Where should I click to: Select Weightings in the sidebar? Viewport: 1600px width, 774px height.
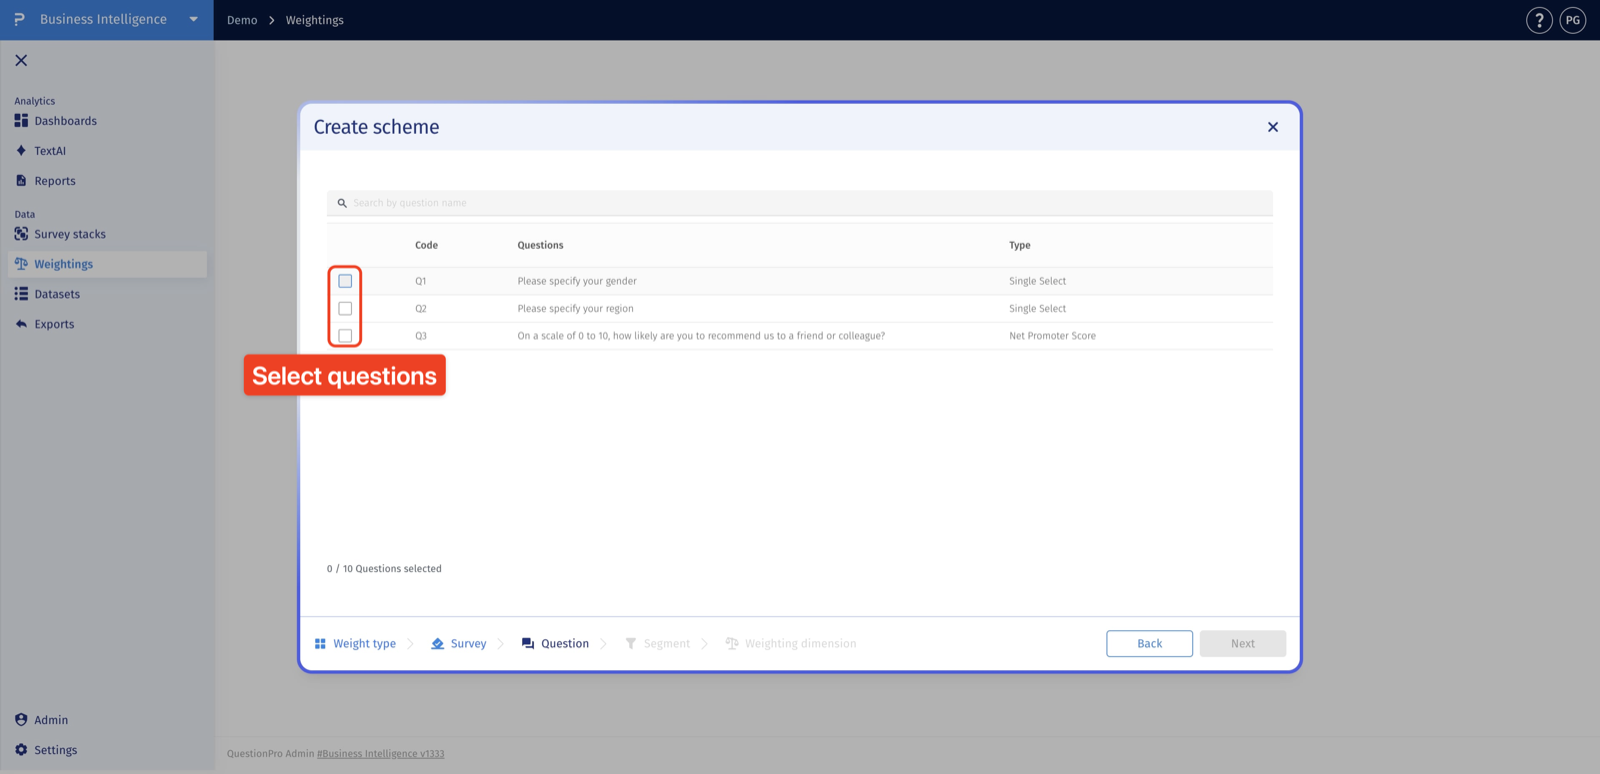(x=107, y=264)
